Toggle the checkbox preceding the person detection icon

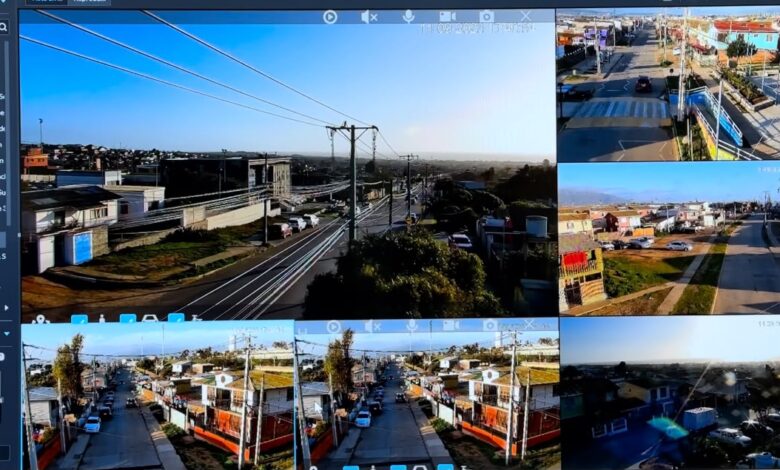point(79,319)
